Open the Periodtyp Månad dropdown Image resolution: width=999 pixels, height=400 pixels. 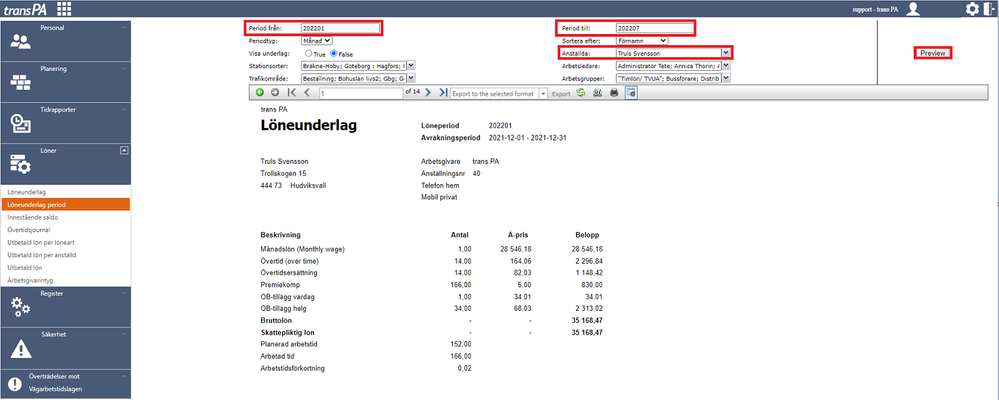(x=317, y=40)
